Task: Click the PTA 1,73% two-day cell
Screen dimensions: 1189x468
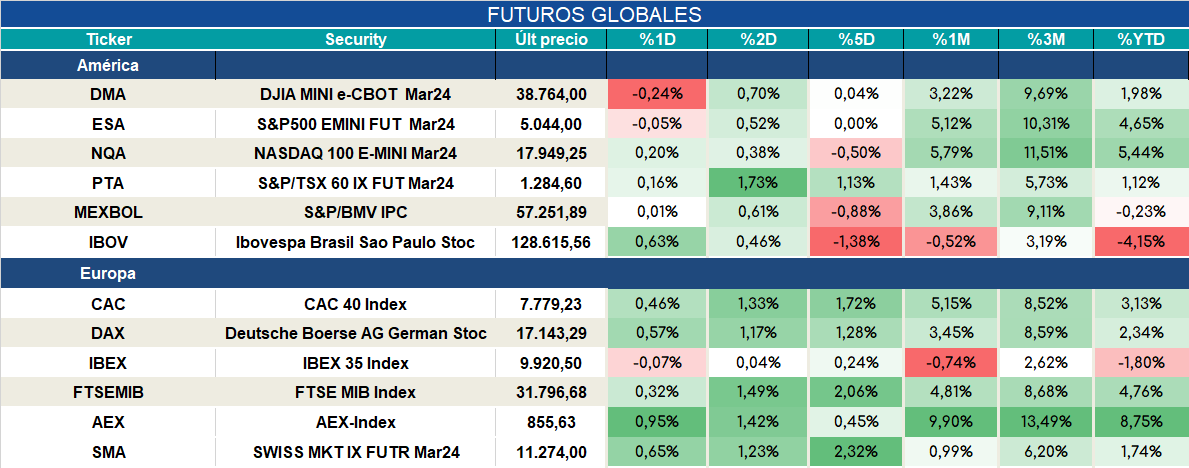Action: pos(758,183)
